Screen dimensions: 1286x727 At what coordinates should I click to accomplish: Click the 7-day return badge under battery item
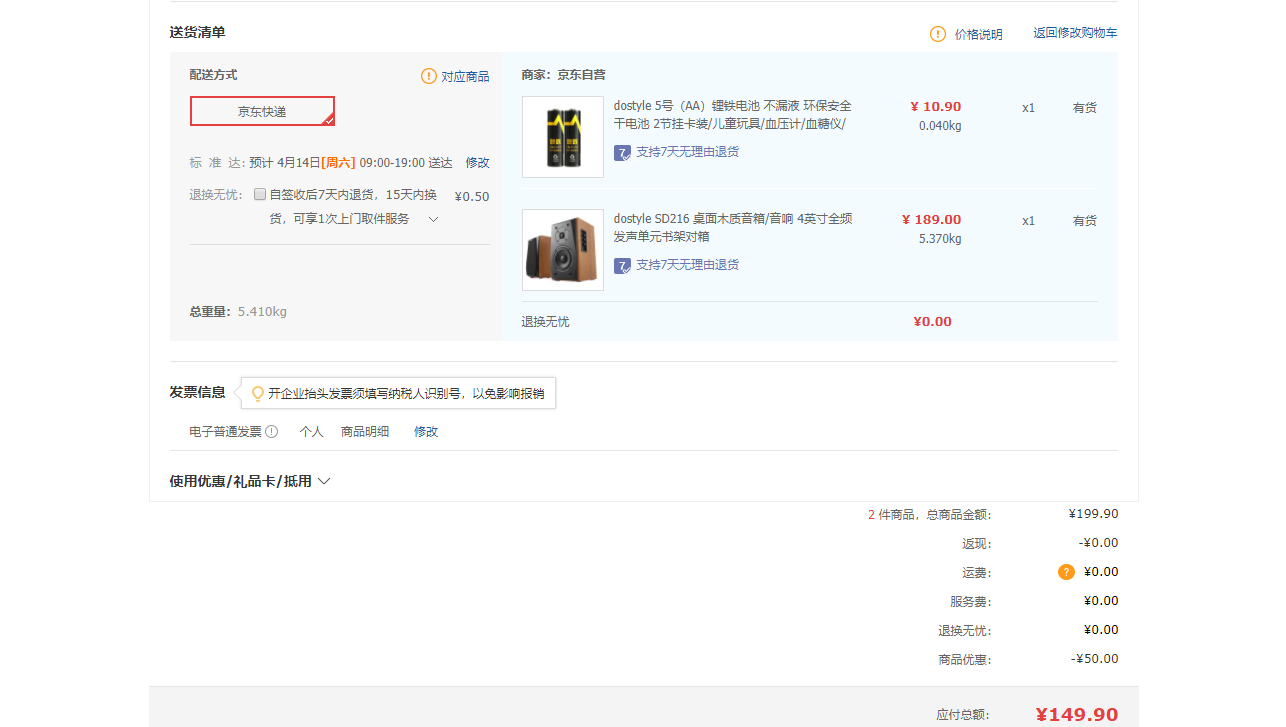(622, 153)
